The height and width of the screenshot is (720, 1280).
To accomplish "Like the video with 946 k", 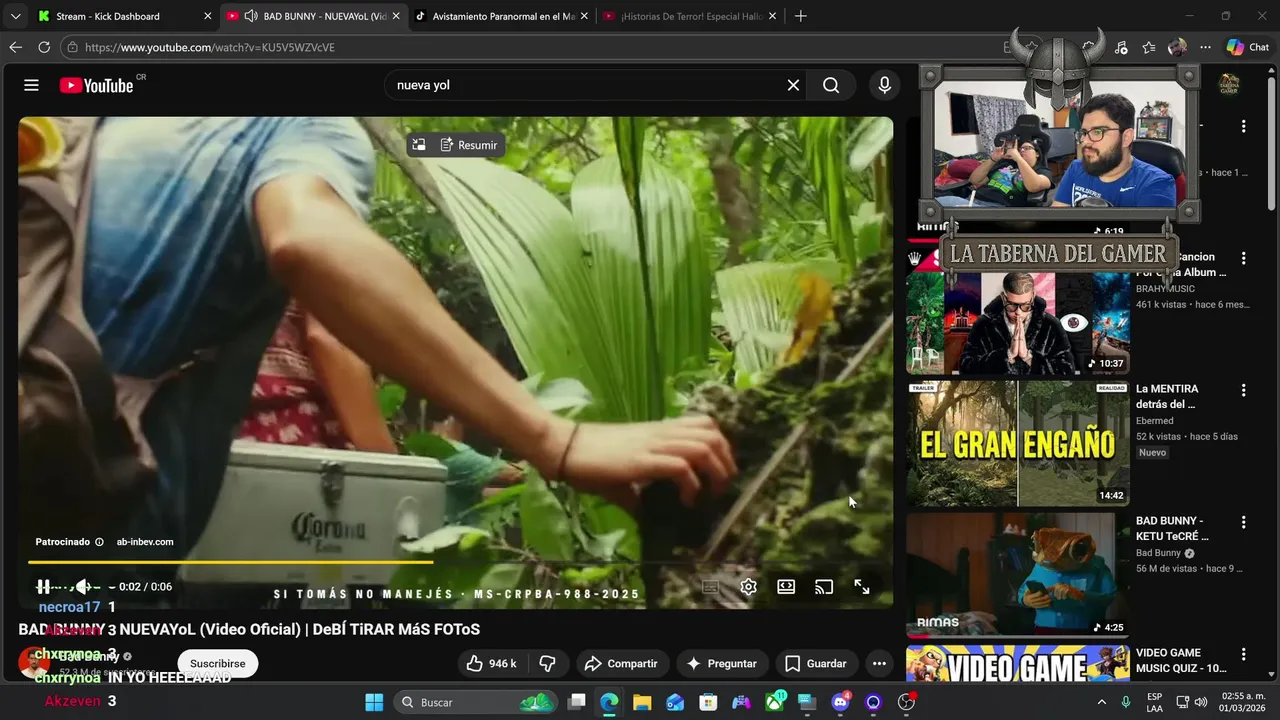I will pyautogui.click(x=492, y=663).
